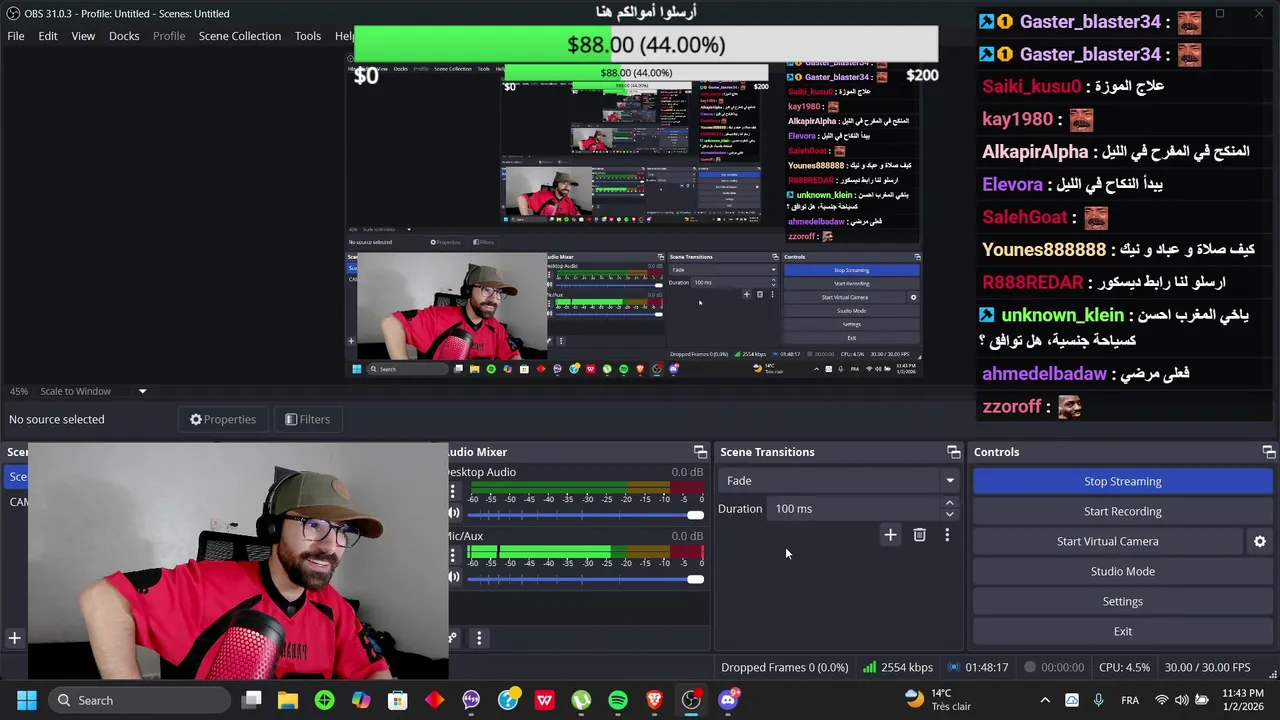Click CPU: 4.5% status text
Image resolution: width=1280 pixels, height=720 pixels.
tap(1124, 667)
